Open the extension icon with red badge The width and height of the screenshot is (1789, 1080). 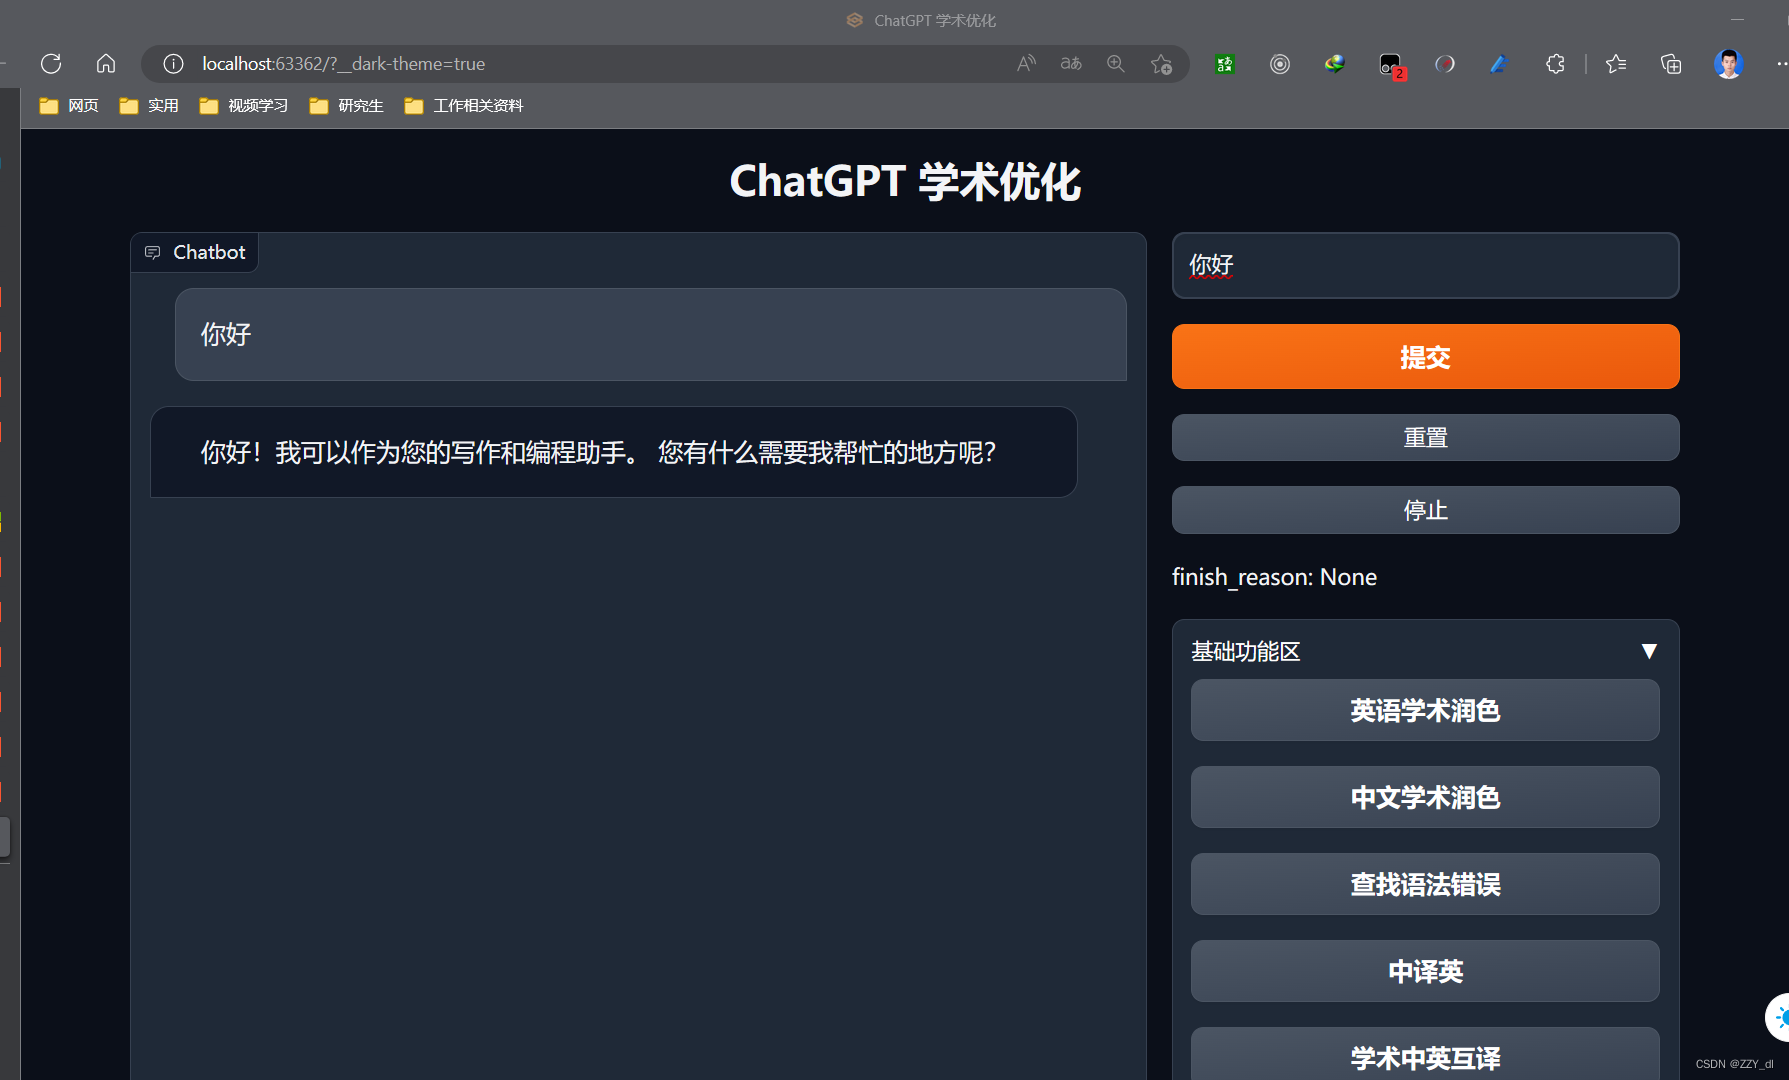tap(1391, 66)
